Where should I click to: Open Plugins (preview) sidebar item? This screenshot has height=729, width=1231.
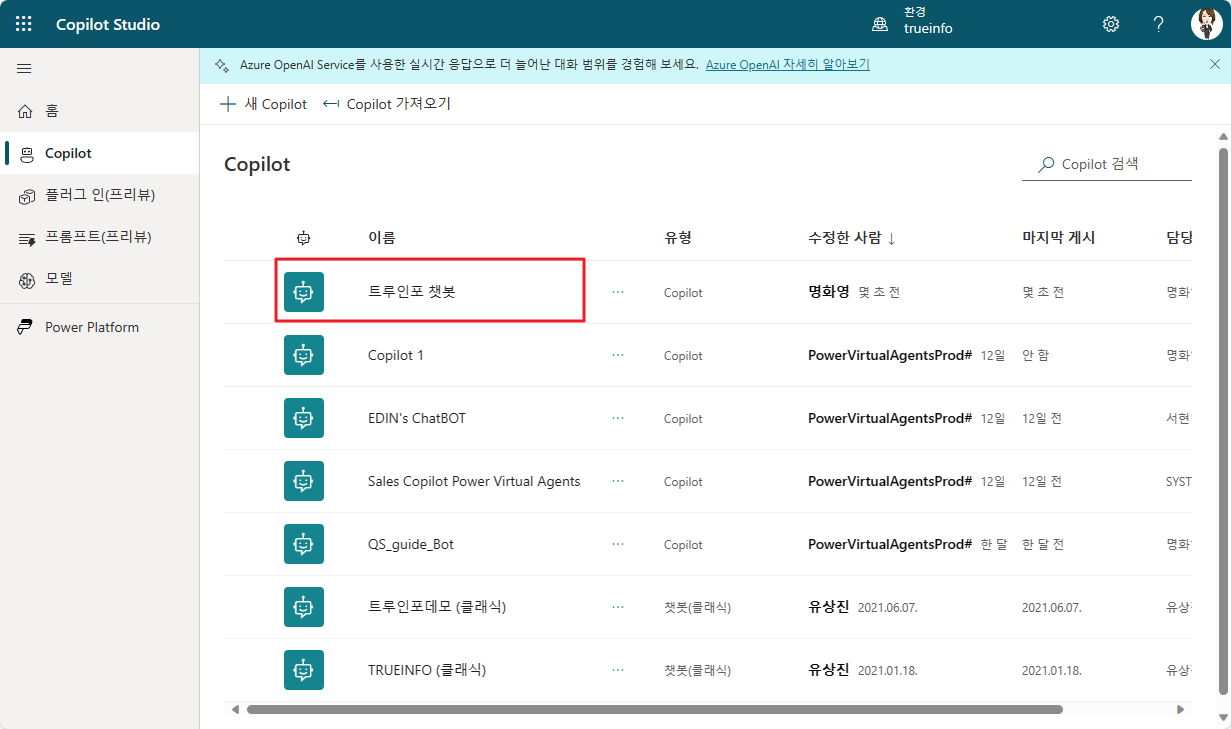[100, 195]
